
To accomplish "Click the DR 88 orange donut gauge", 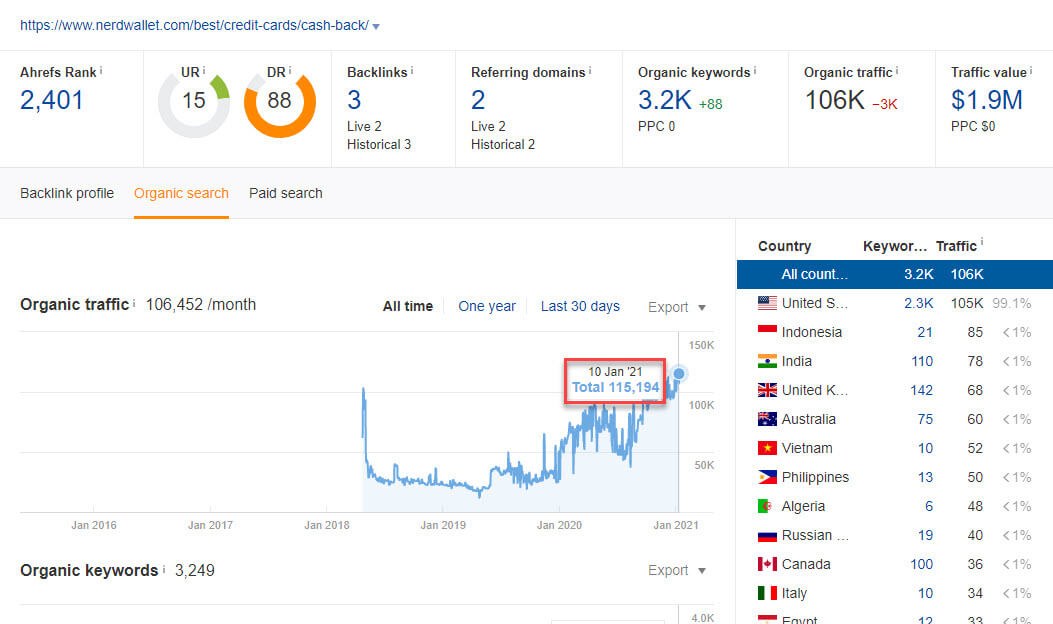I will coord(279,101).
